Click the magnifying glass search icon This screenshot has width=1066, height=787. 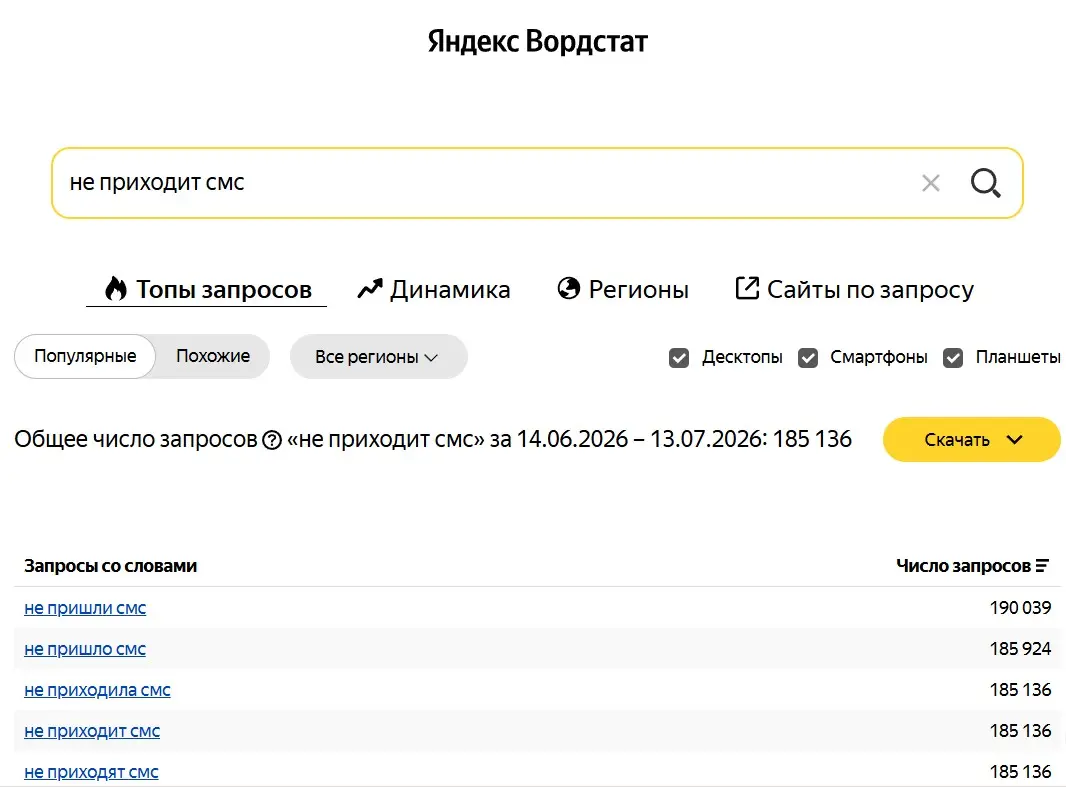click(985, 183)
